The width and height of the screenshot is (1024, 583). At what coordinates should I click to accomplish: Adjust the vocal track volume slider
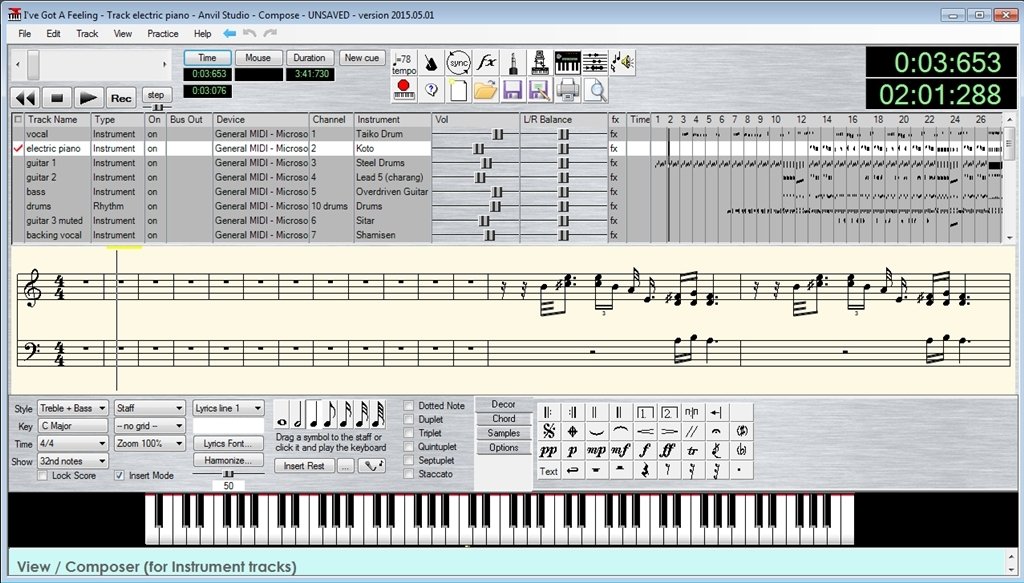pos(498,134)
